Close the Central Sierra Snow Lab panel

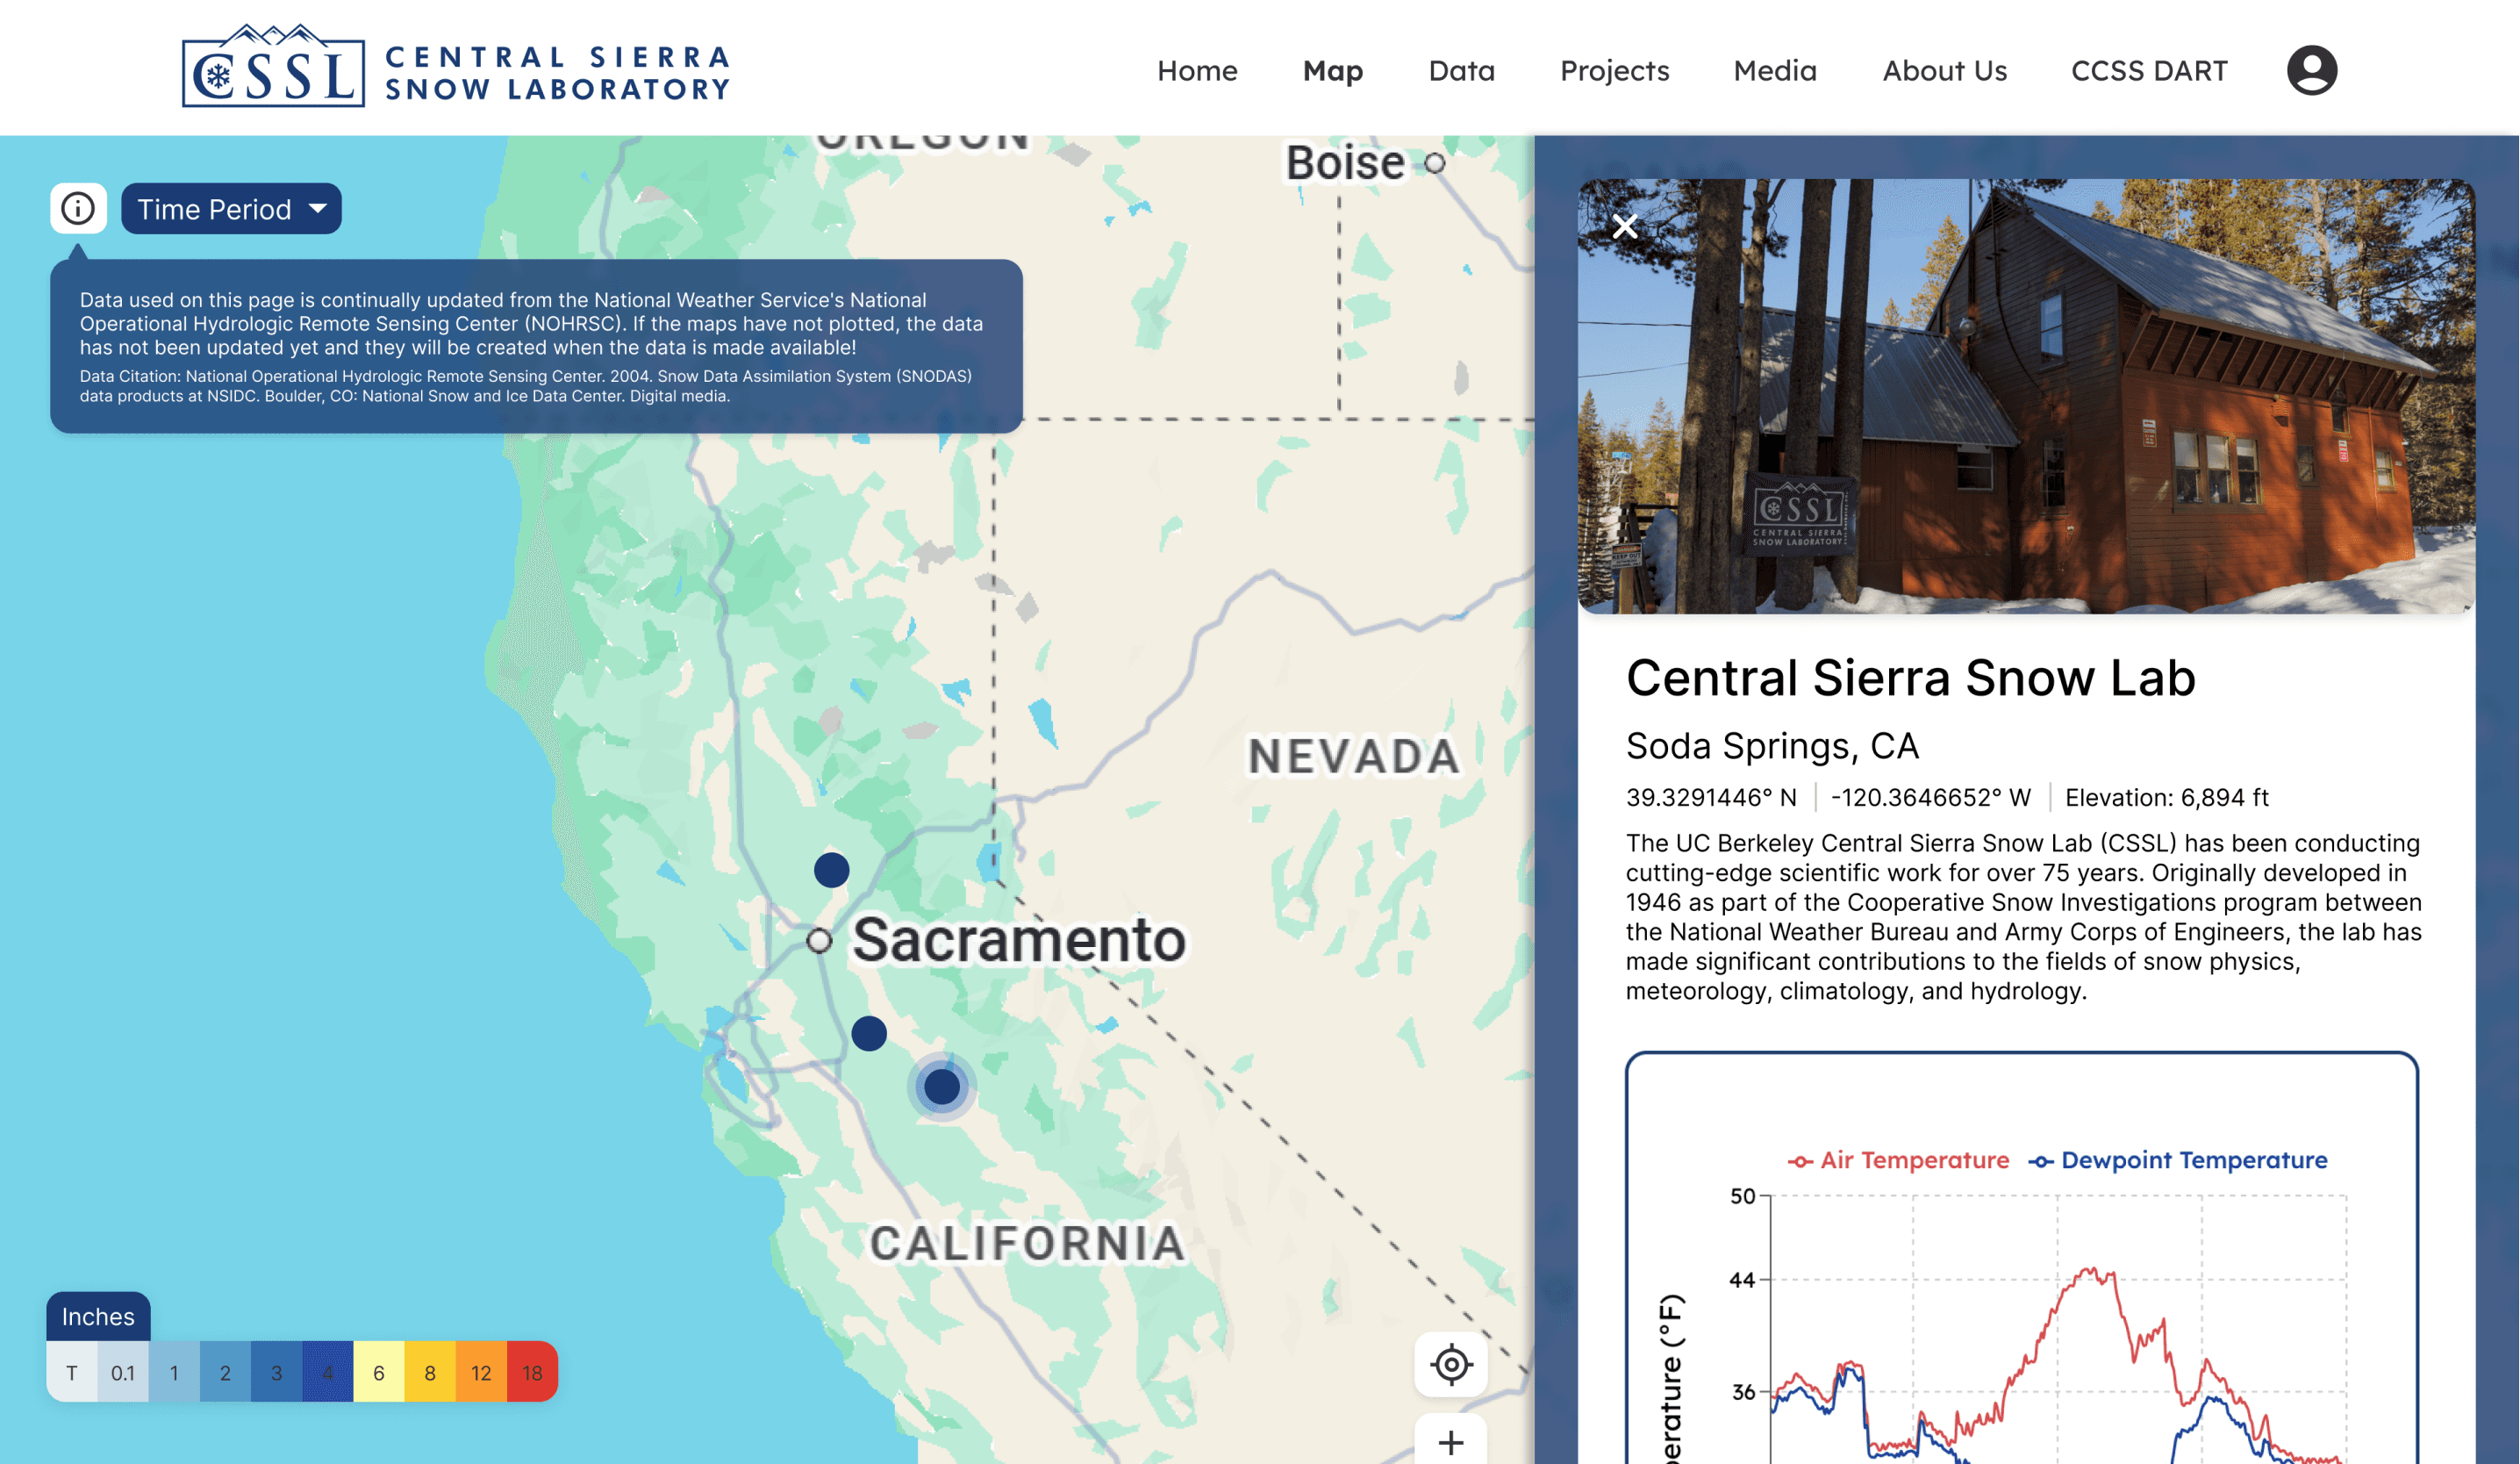1625,227
